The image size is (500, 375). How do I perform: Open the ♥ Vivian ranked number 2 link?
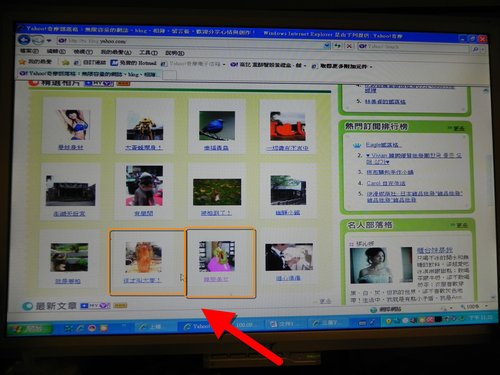point(413,159)
